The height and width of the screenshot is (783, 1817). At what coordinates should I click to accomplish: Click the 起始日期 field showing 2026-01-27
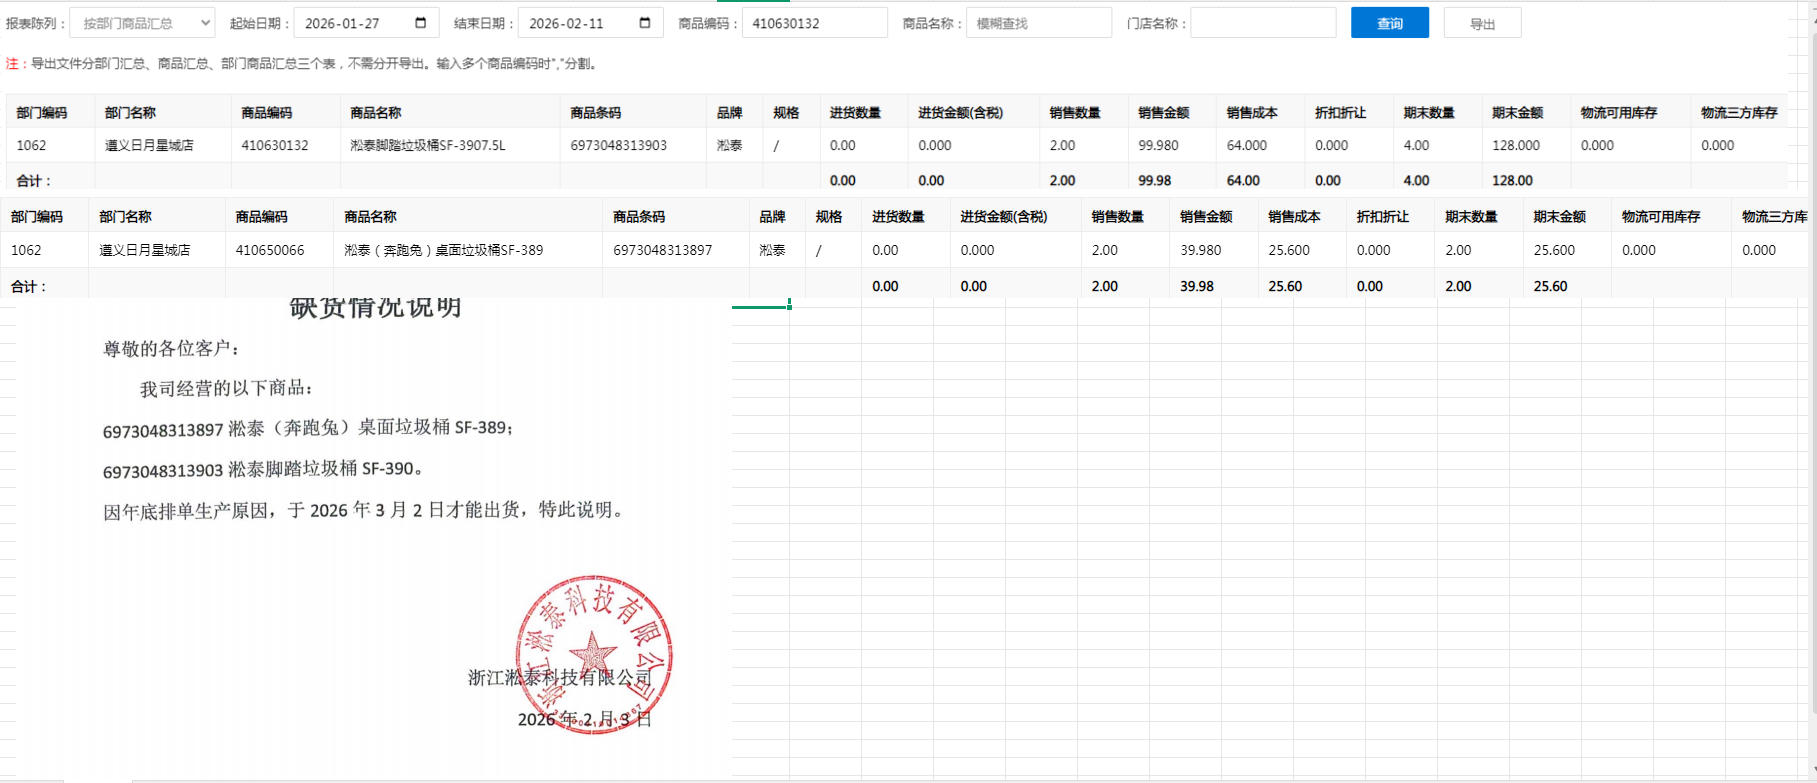click(x=350, y=23)
